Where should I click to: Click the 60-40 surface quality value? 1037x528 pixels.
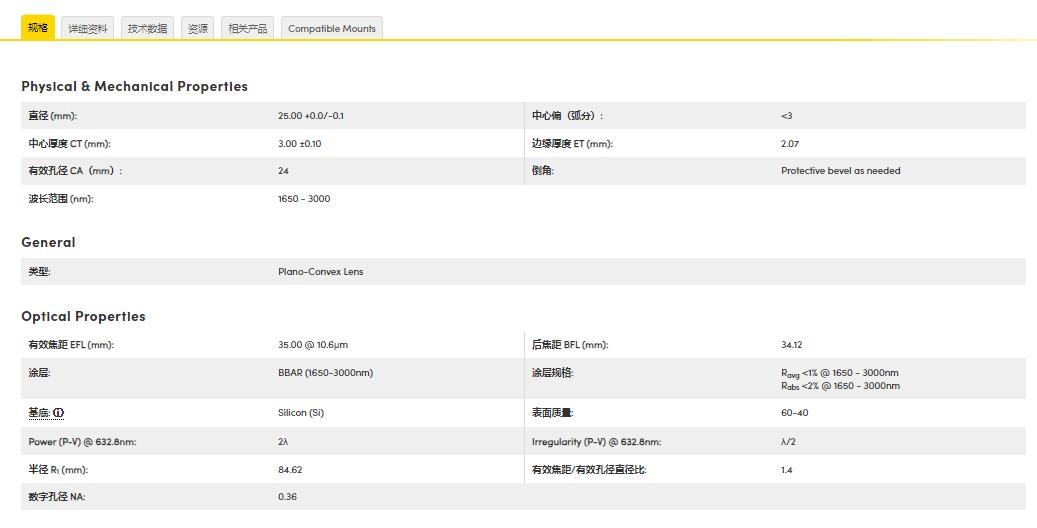pos(794,413)
